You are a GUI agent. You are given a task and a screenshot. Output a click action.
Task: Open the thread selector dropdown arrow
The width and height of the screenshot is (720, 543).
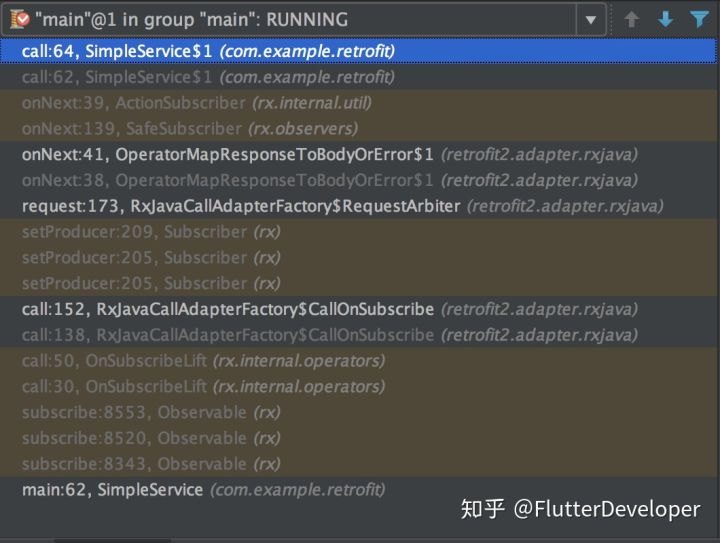[x=591, y=19]
